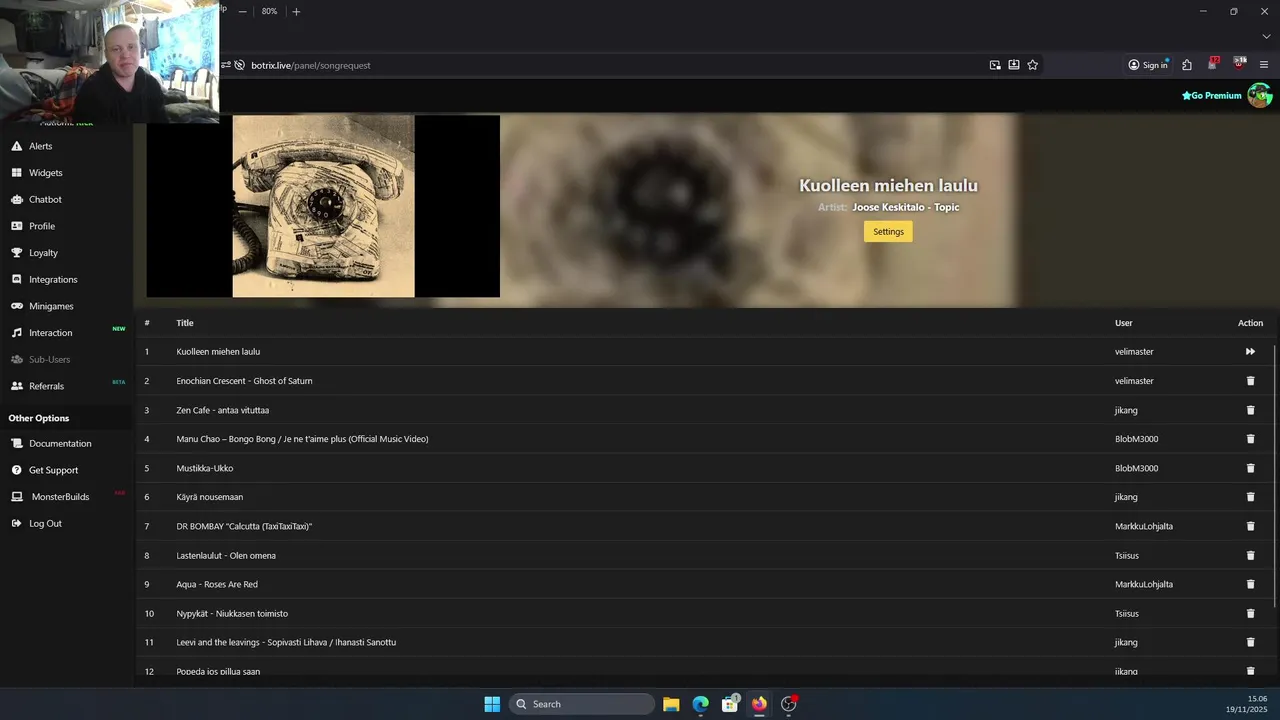Screen dimensions: 1280x720
Task: Remove Leevi and the leavings song request
Action: (1250, 642)
